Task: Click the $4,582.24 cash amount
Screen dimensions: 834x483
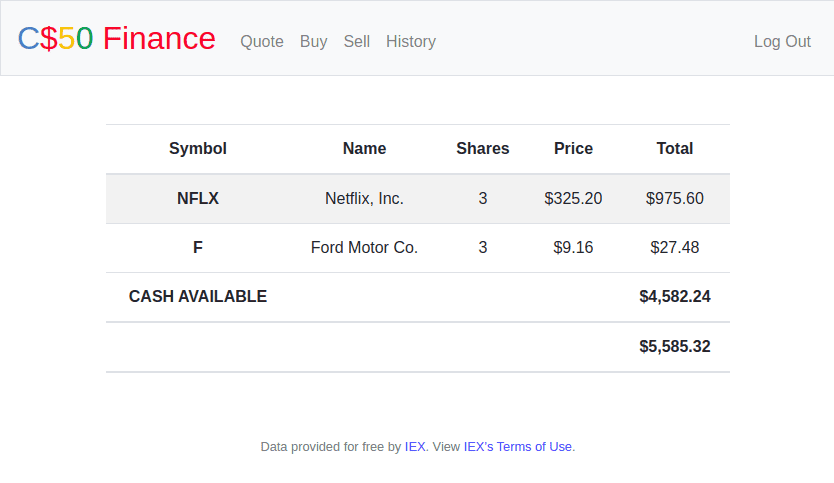Action: (x=674, y=296)
